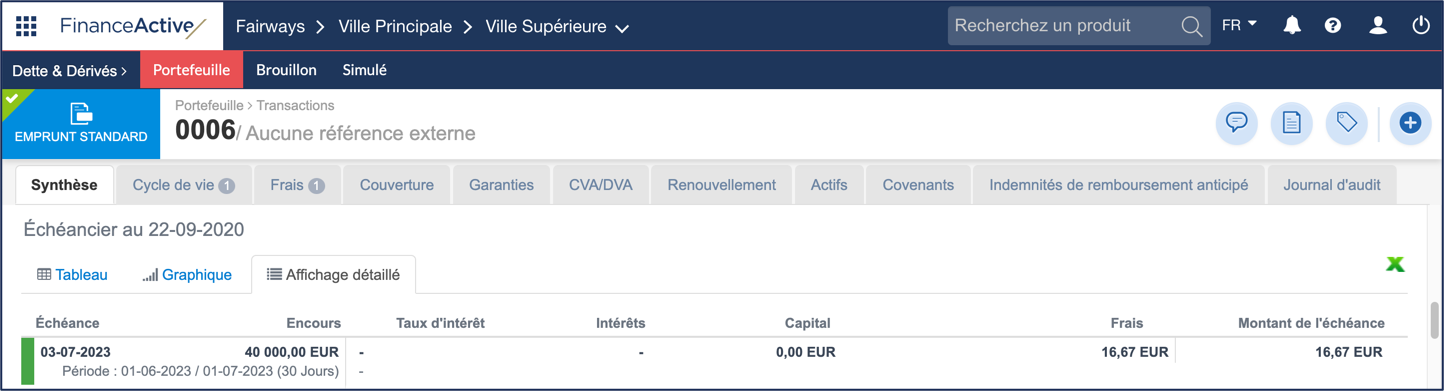1444x392 pixels.
Task: Click the search magnifier icon
Action: (1191, 27)
